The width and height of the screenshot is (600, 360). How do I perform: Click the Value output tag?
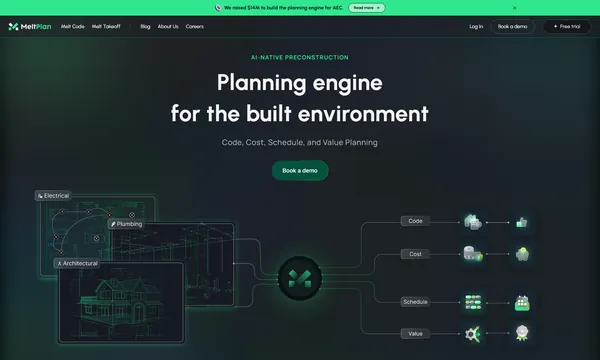coord(415,334)
